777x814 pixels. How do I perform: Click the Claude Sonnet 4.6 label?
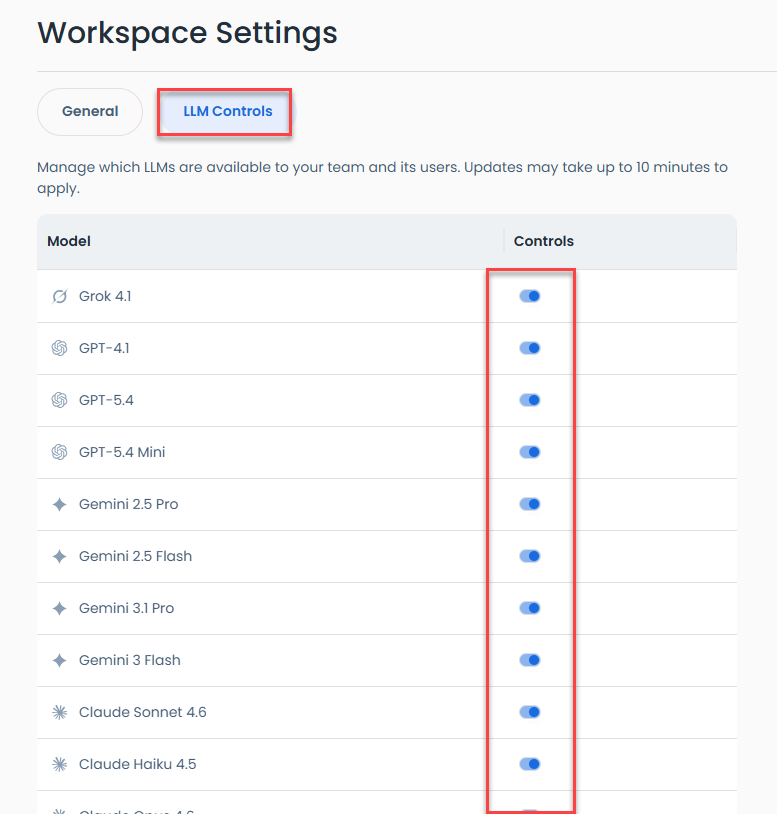click(x=143, y=712)
